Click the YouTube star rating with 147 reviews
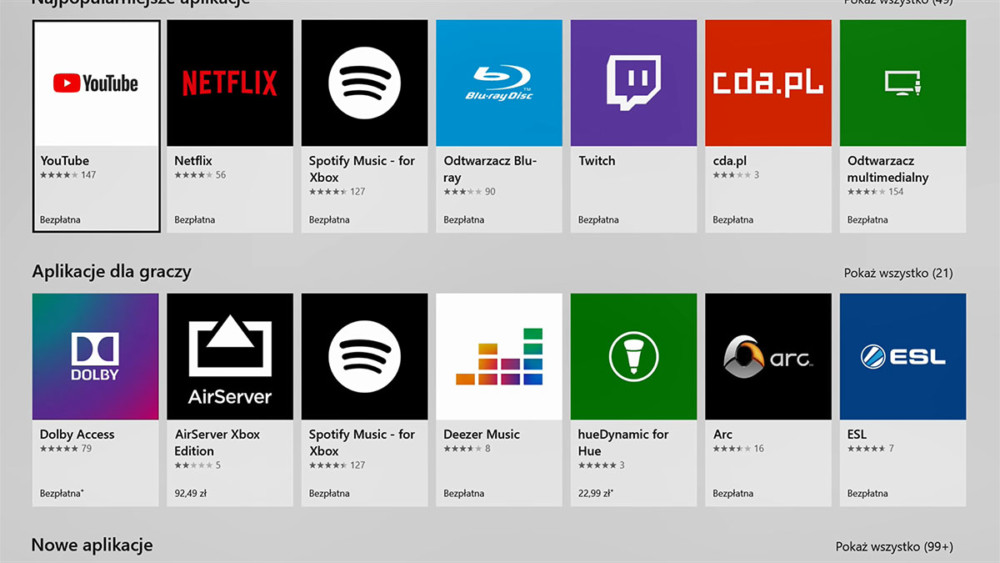 tap(68, 175)
